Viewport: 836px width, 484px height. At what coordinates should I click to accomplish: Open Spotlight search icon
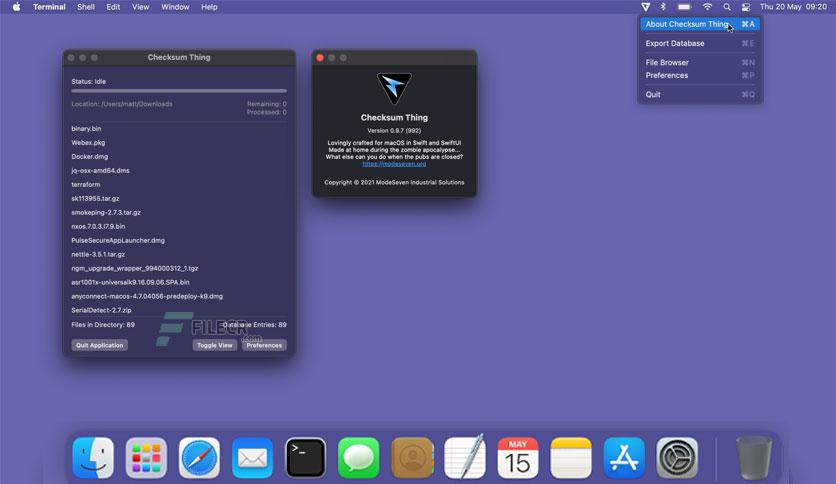click(727, 7)
